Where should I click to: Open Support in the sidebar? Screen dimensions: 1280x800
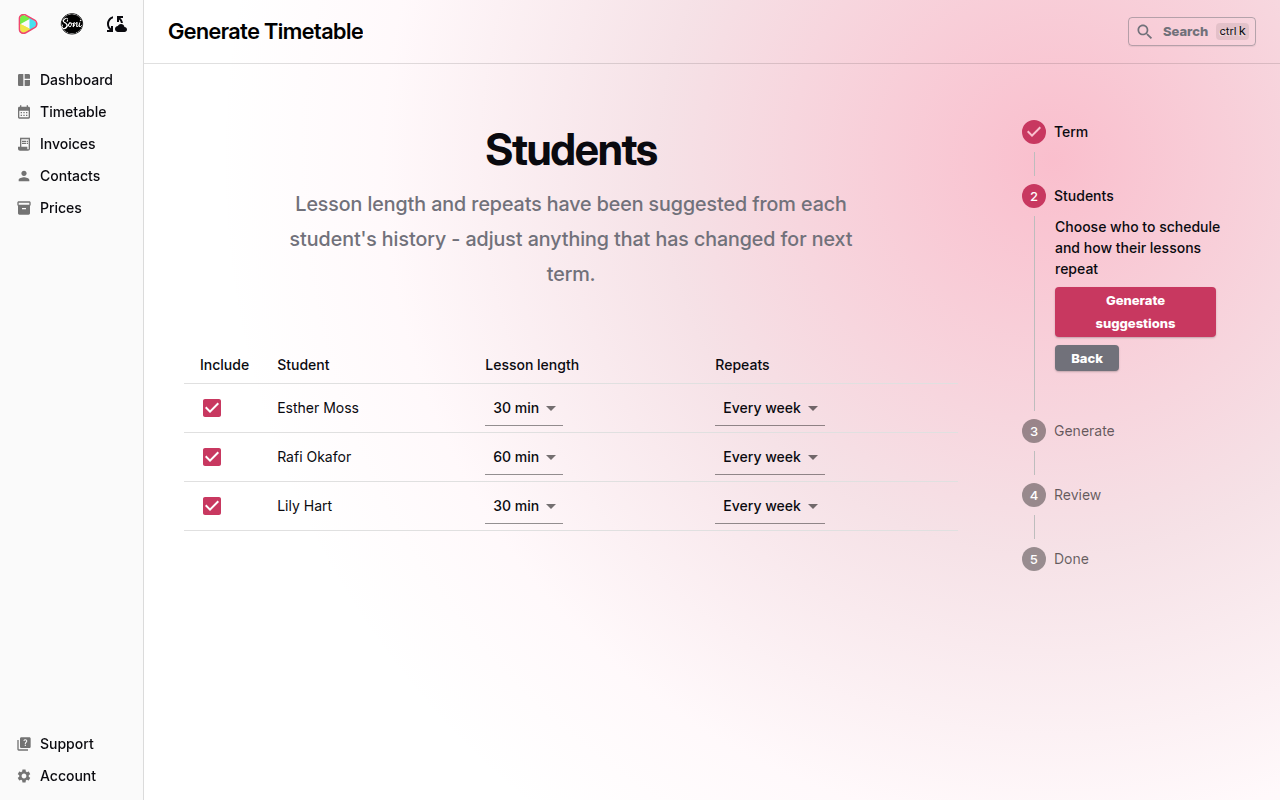point(72,744)
